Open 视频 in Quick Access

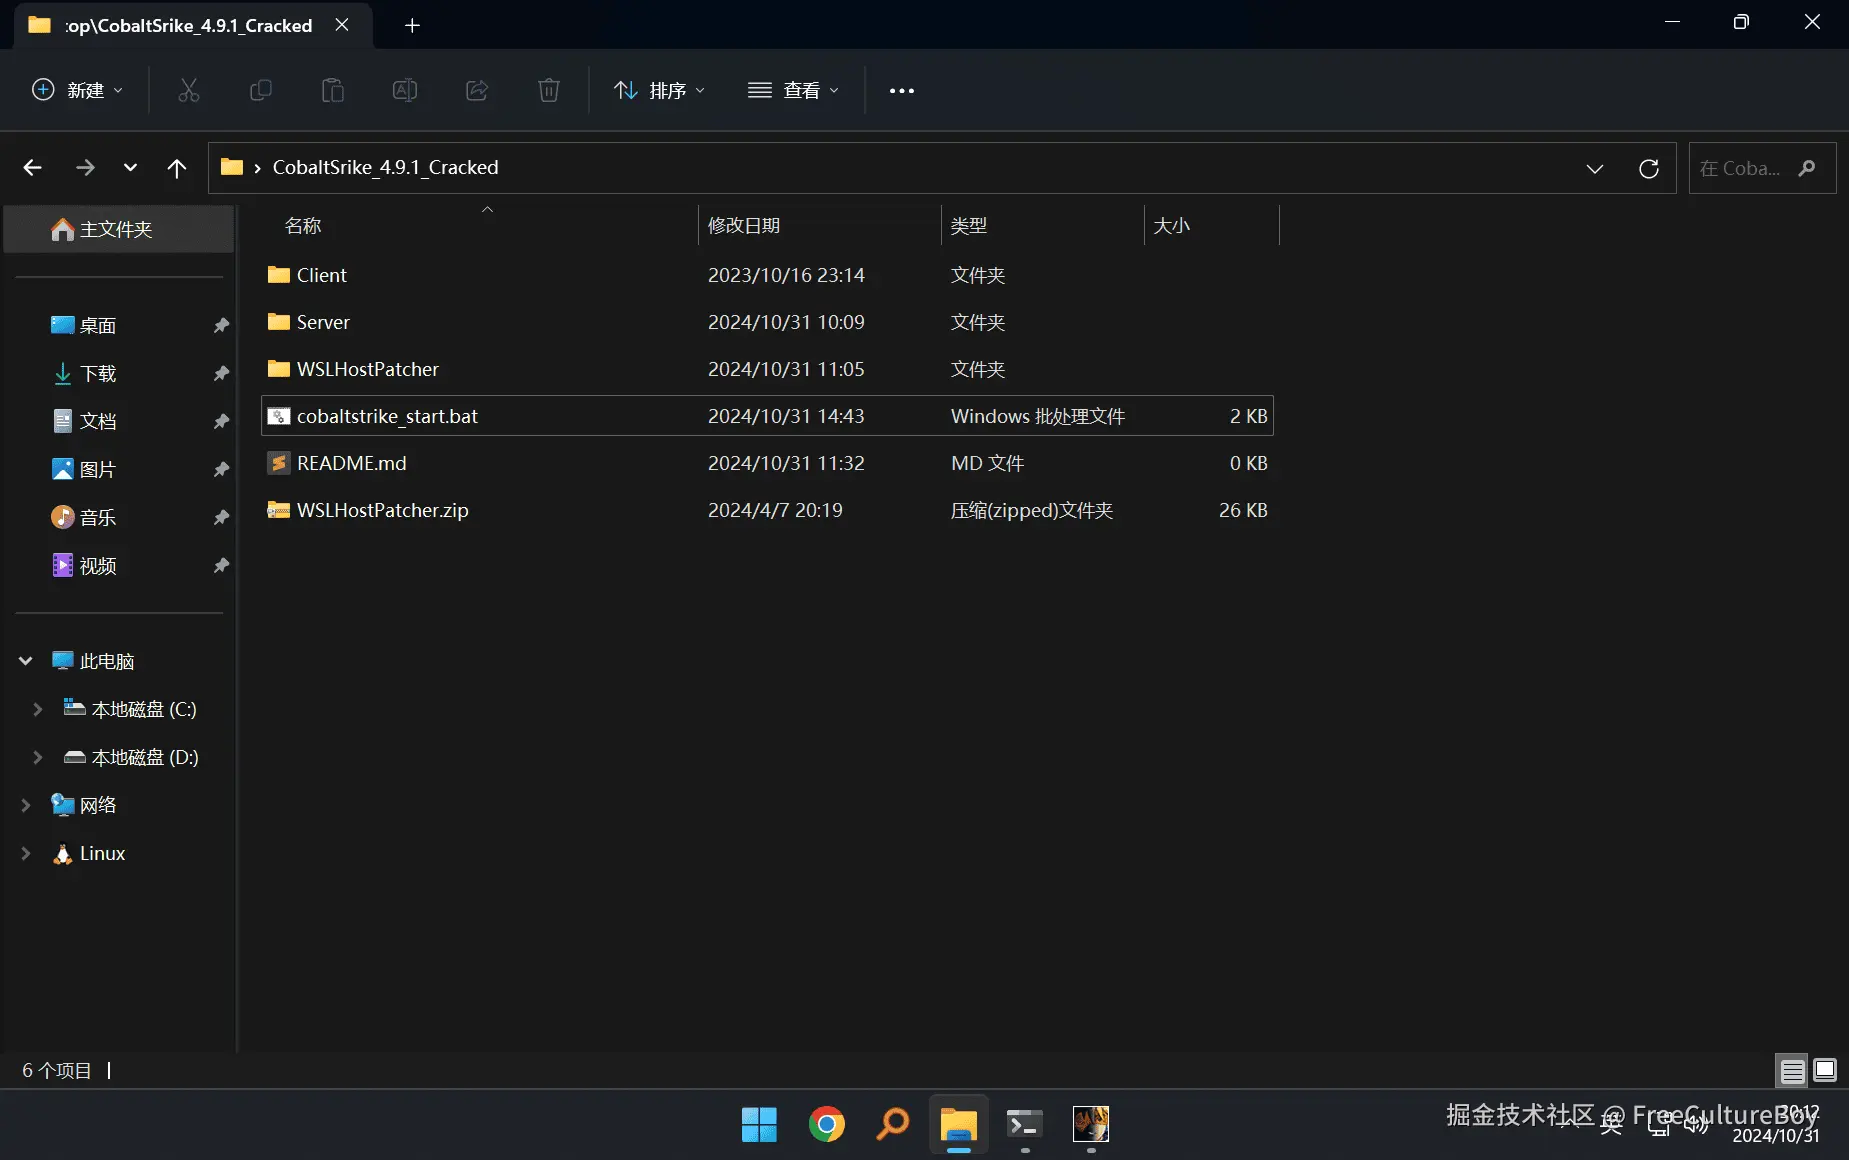pyautogui.click(x=97, y=565)
